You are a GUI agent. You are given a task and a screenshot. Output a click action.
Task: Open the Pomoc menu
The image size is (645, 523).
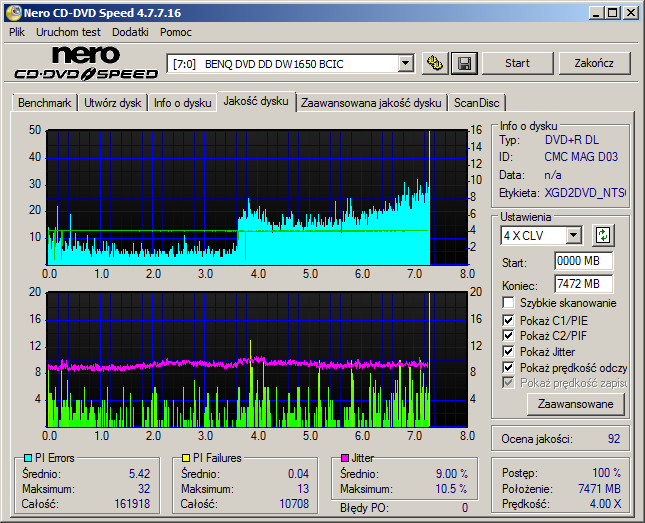pyautogui.click(x=176, y=32)
